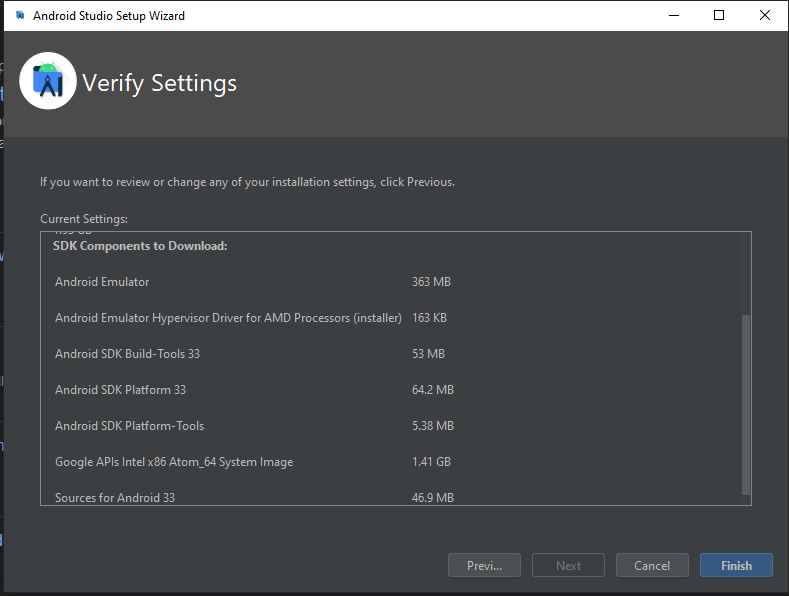This screenshot has height=596, width=789.
Task: Click the 53 MB size value
Action: pos(428,354)
